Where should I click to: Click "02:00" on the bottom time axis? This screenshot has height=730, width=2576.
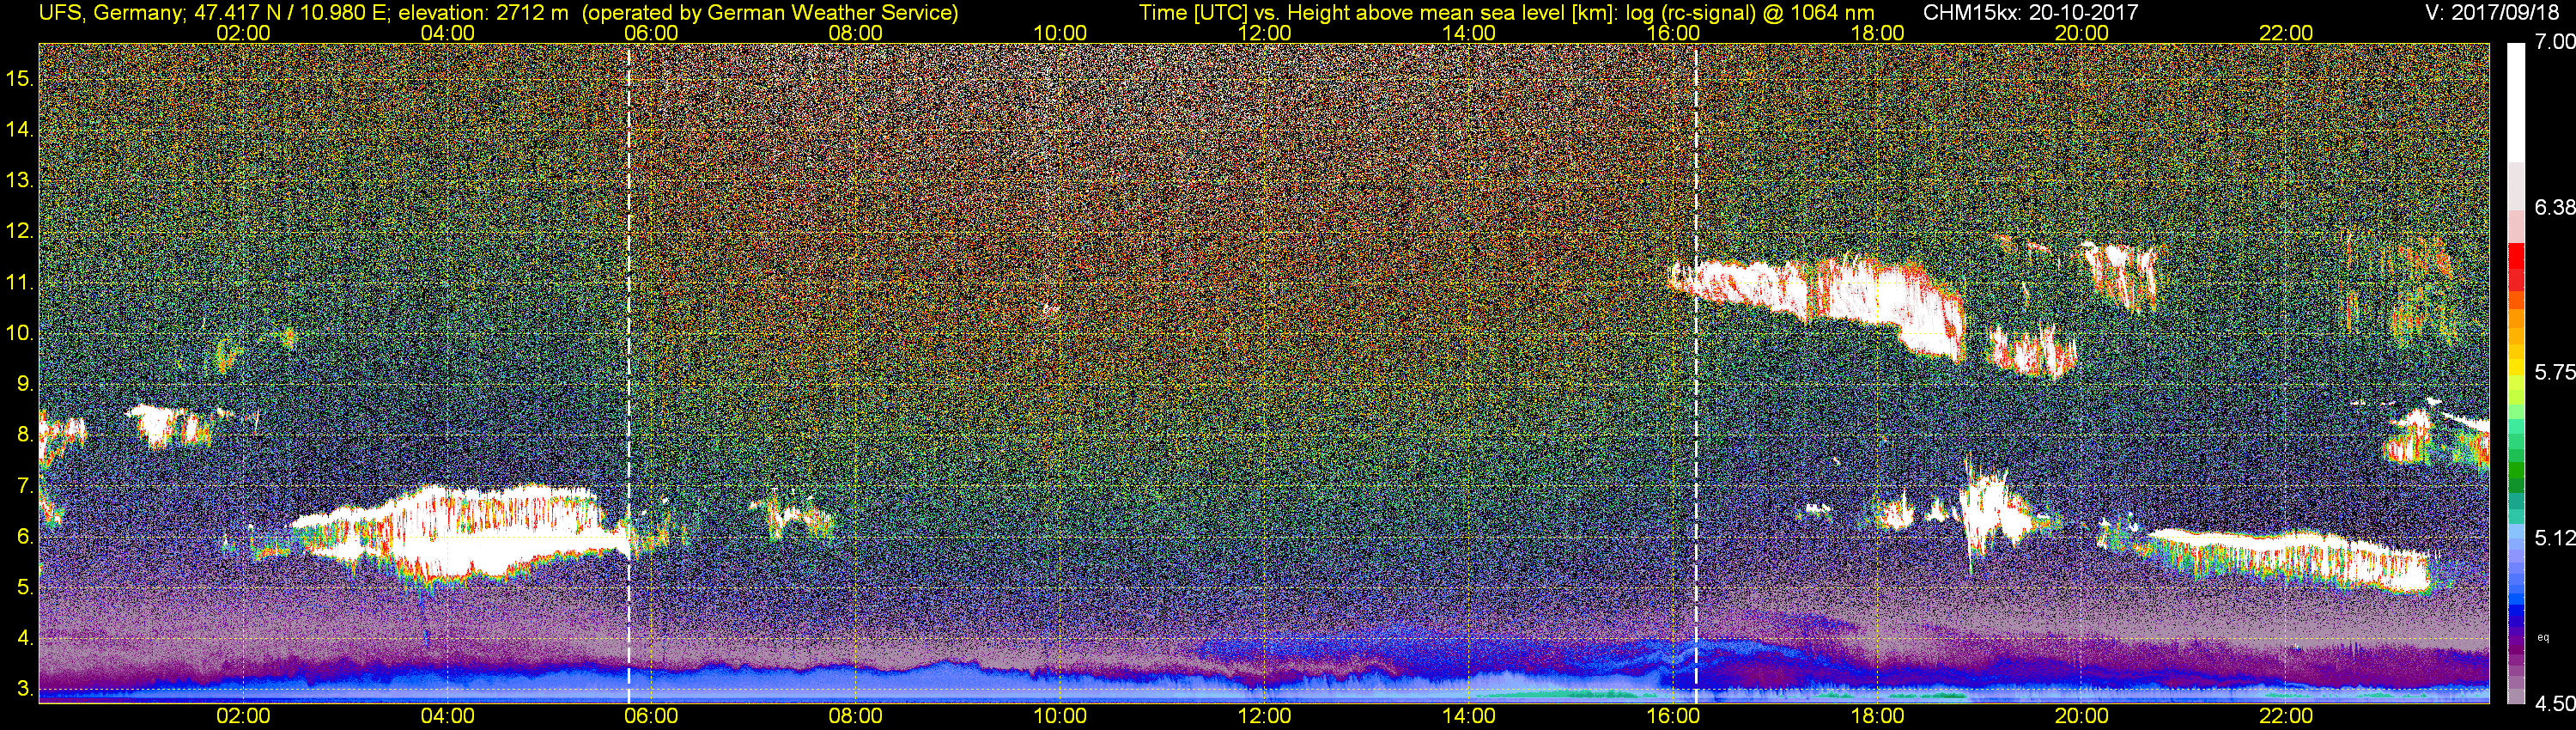click(243, 716)
